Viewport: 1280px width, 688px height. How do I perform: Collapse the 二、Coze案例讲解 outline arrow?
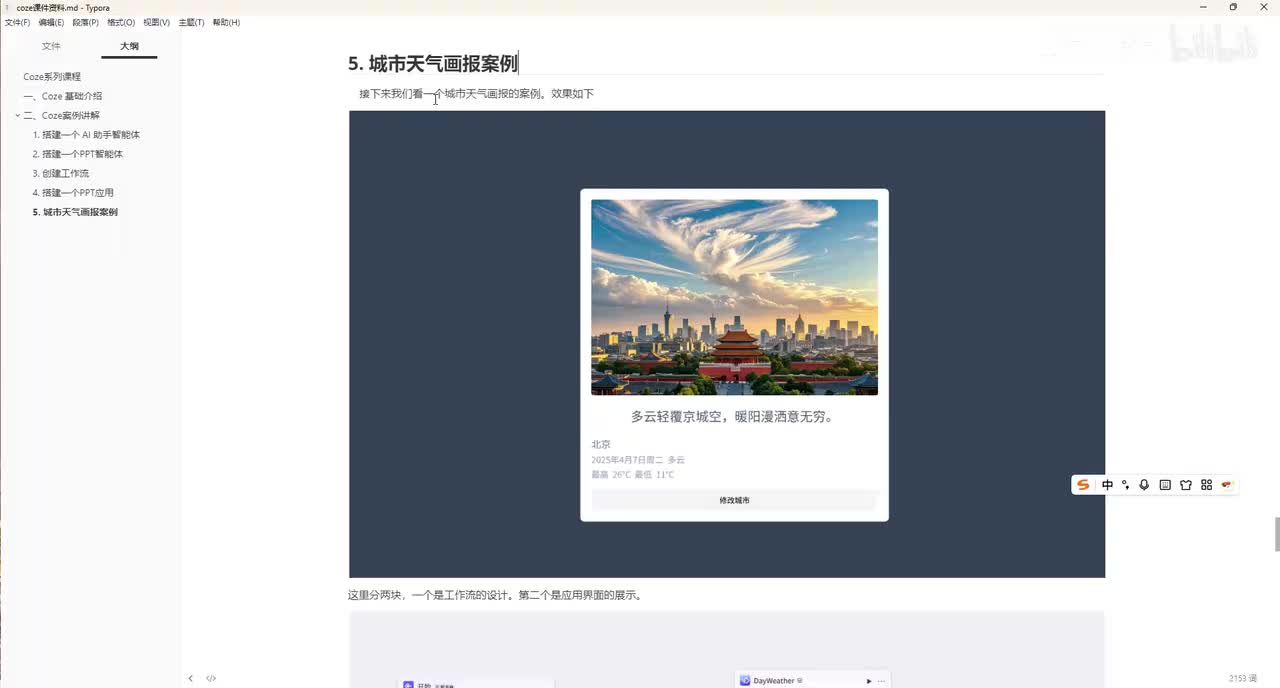tap(17, 116)
